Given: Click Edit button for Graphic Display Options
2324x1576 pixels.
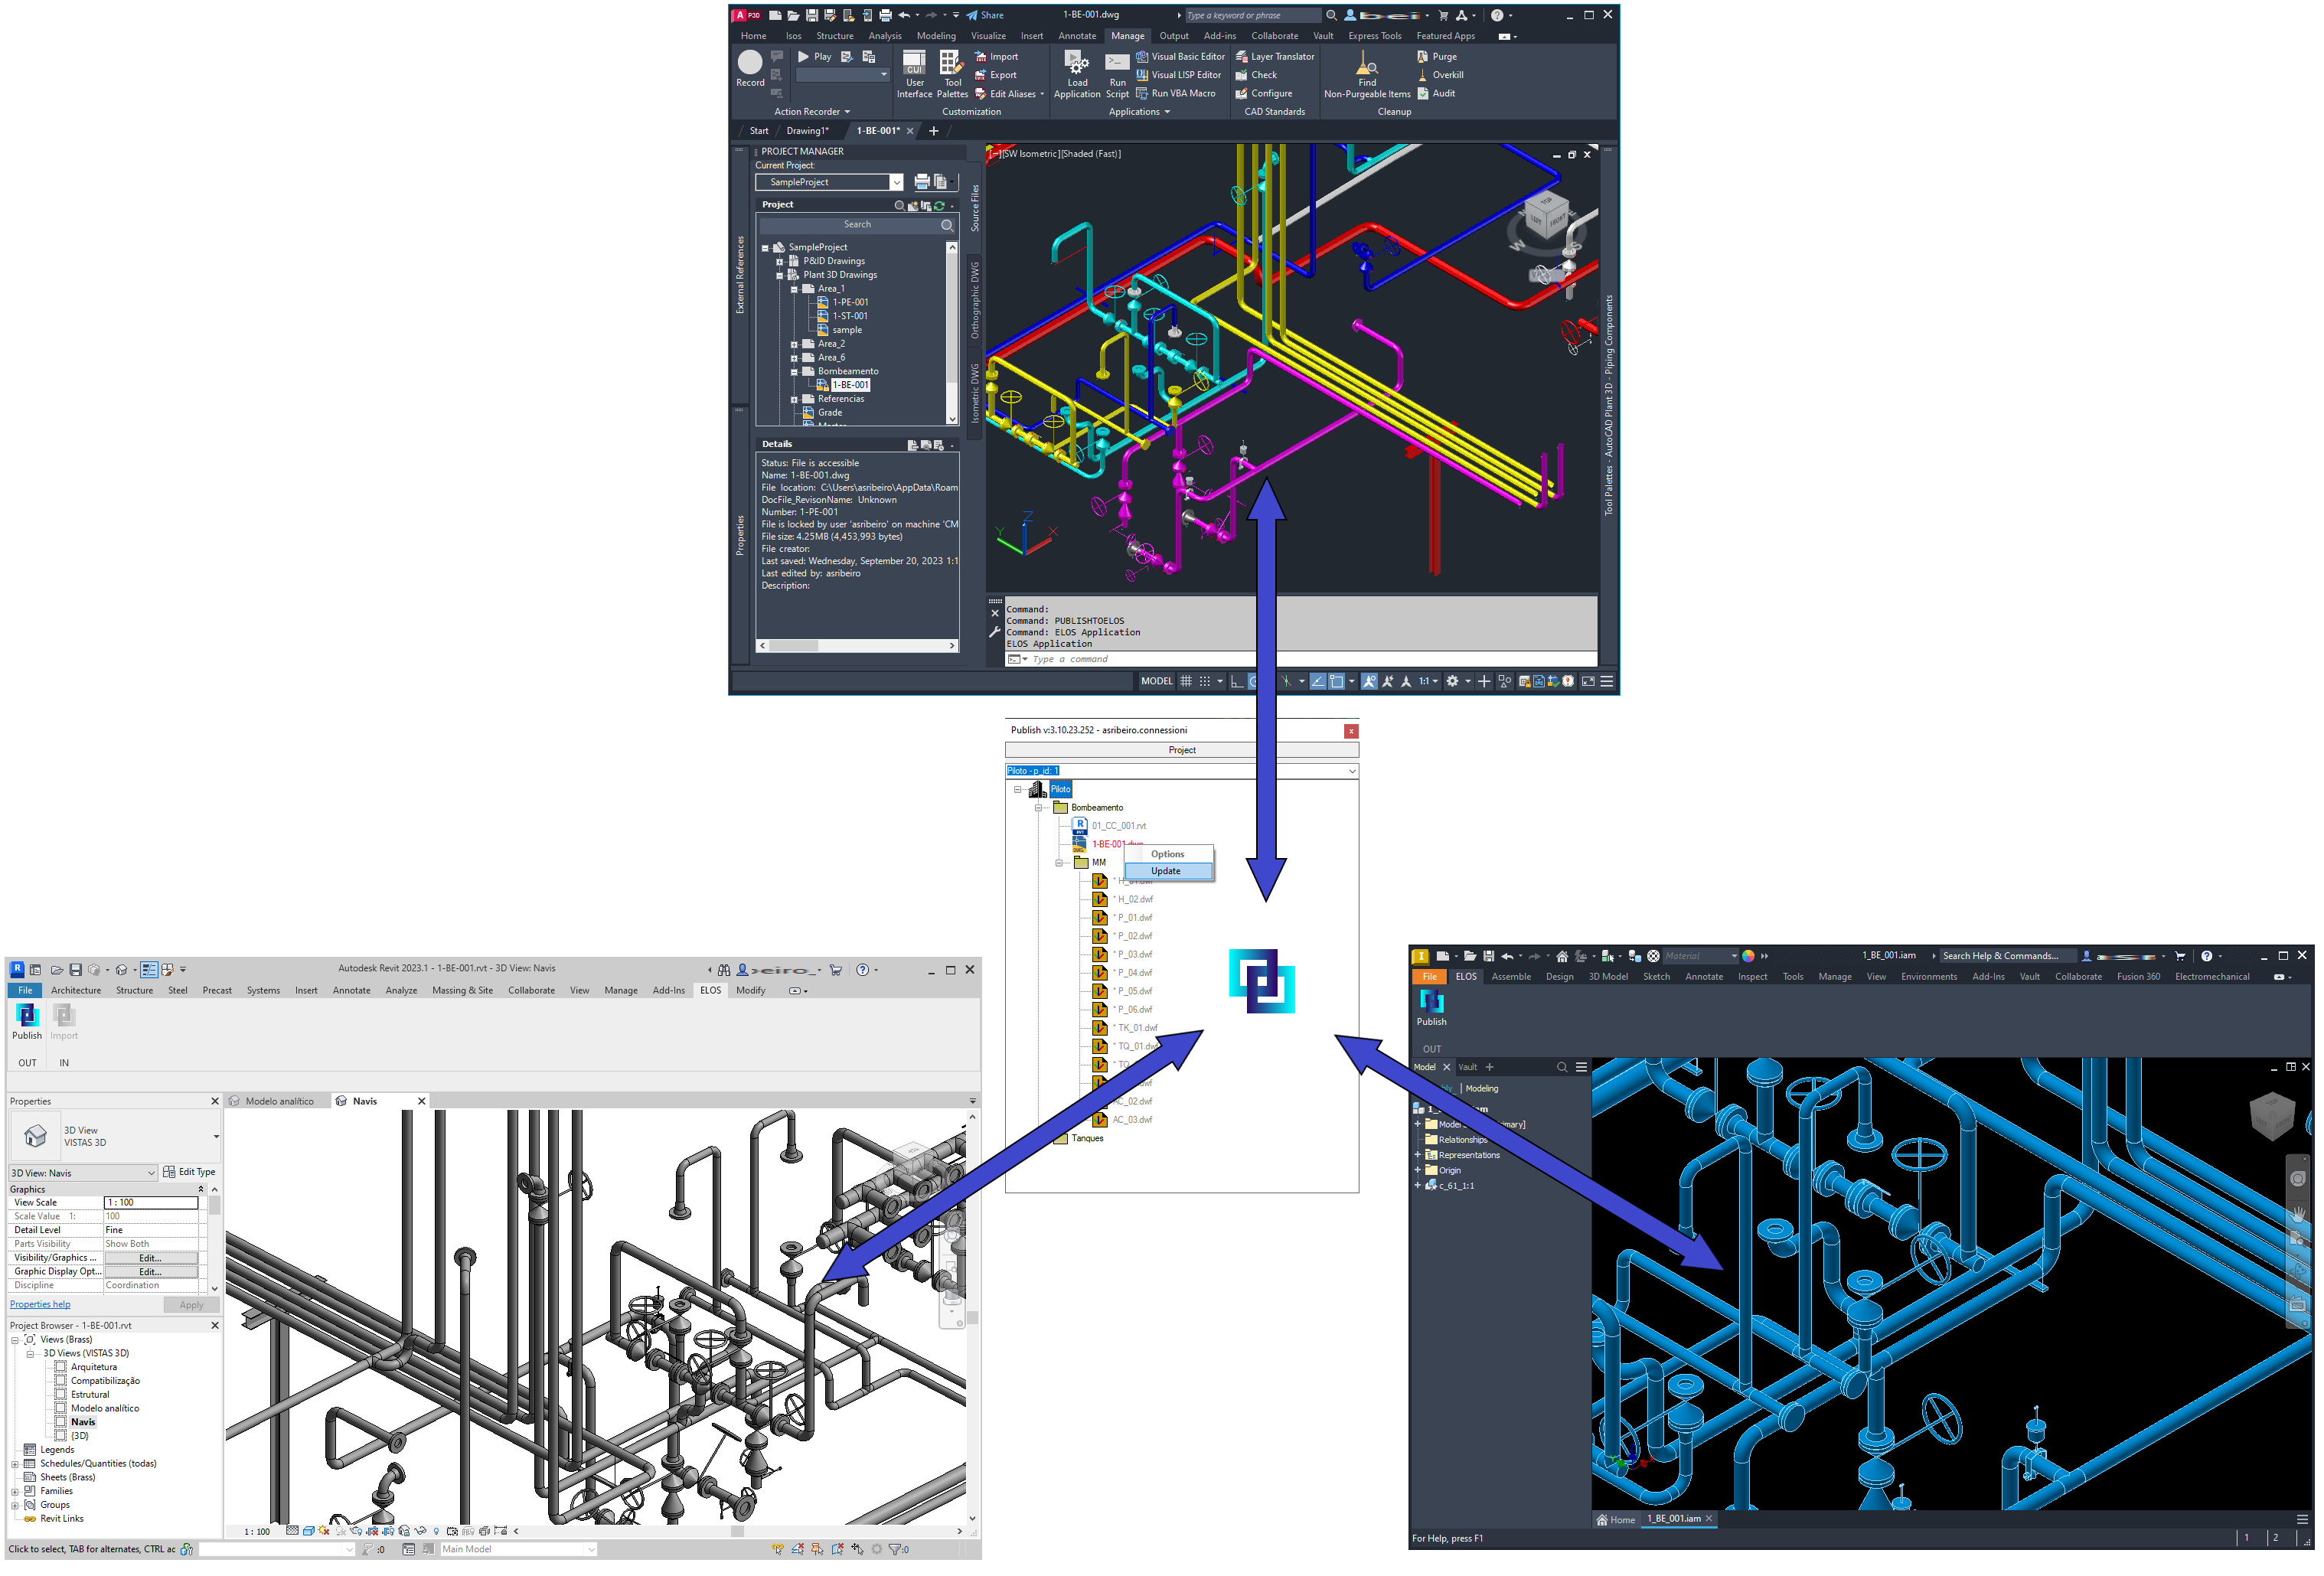Looking at the screenshot, I should pos(150,1272).
